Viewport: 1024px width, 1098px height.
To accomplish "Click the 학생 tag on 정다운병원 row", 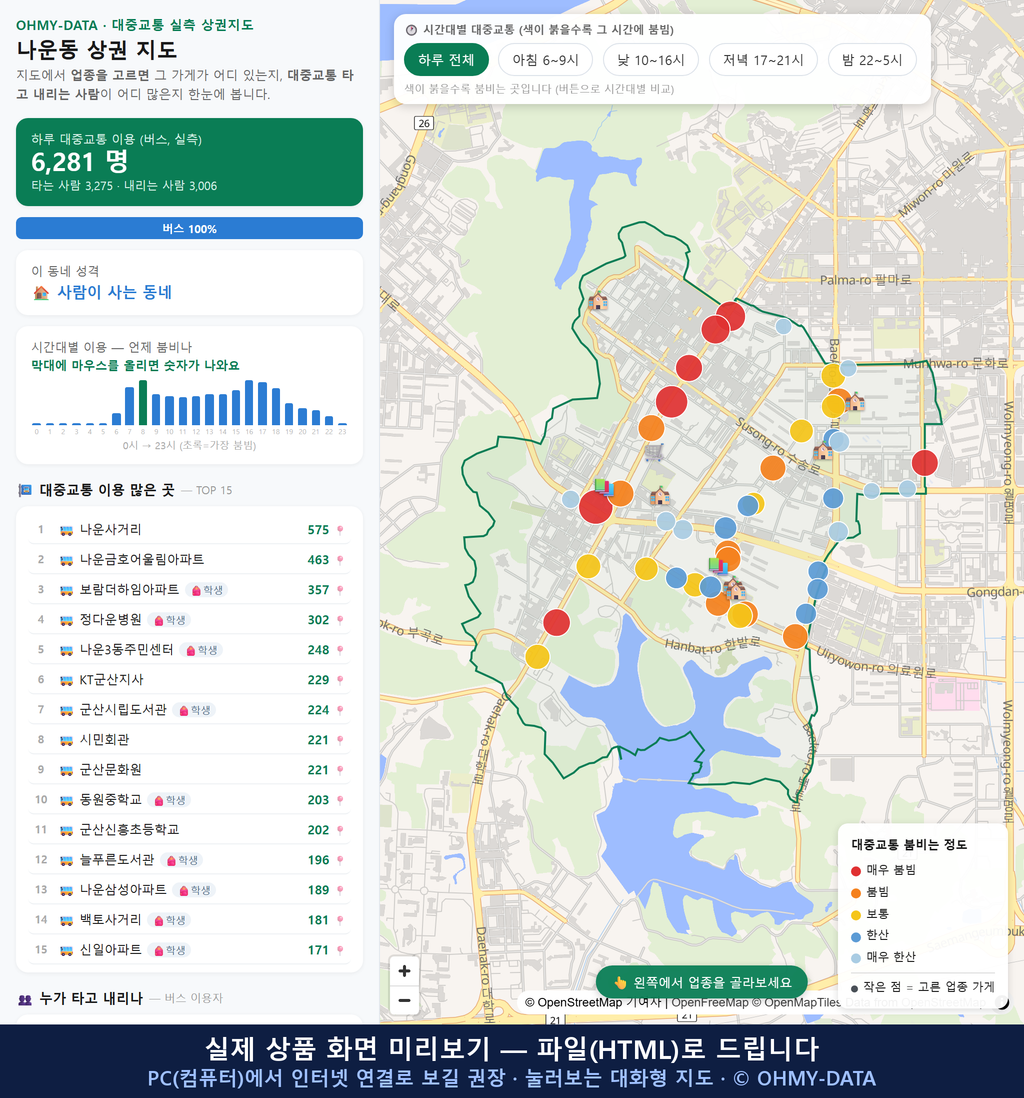I will pos(169,620).
